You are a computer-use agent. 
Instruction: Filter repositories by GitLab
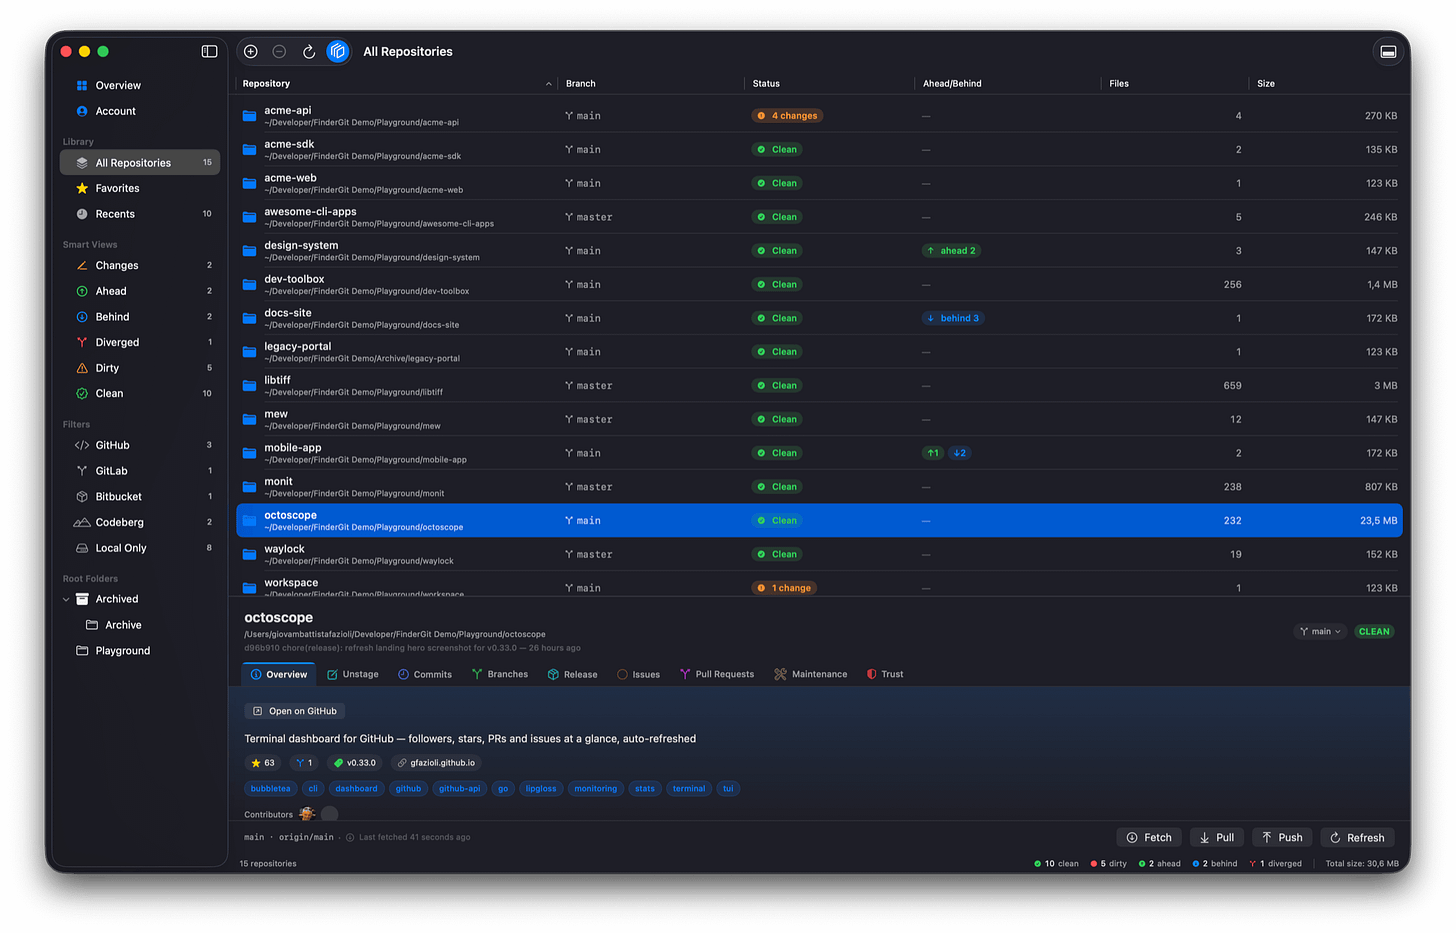coord(139,471)
